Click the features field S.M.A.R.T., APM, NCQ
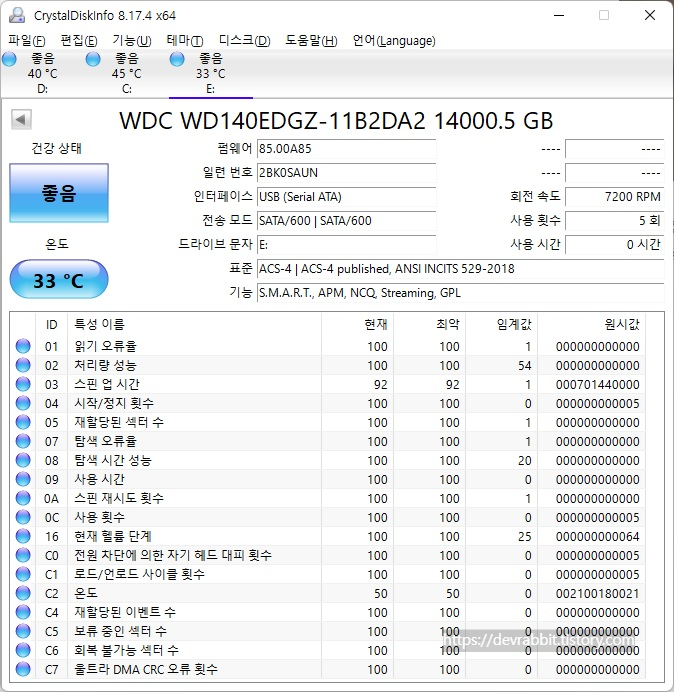Image resolution: width=675 pixels, height=692 pixels. pos(460,293)
